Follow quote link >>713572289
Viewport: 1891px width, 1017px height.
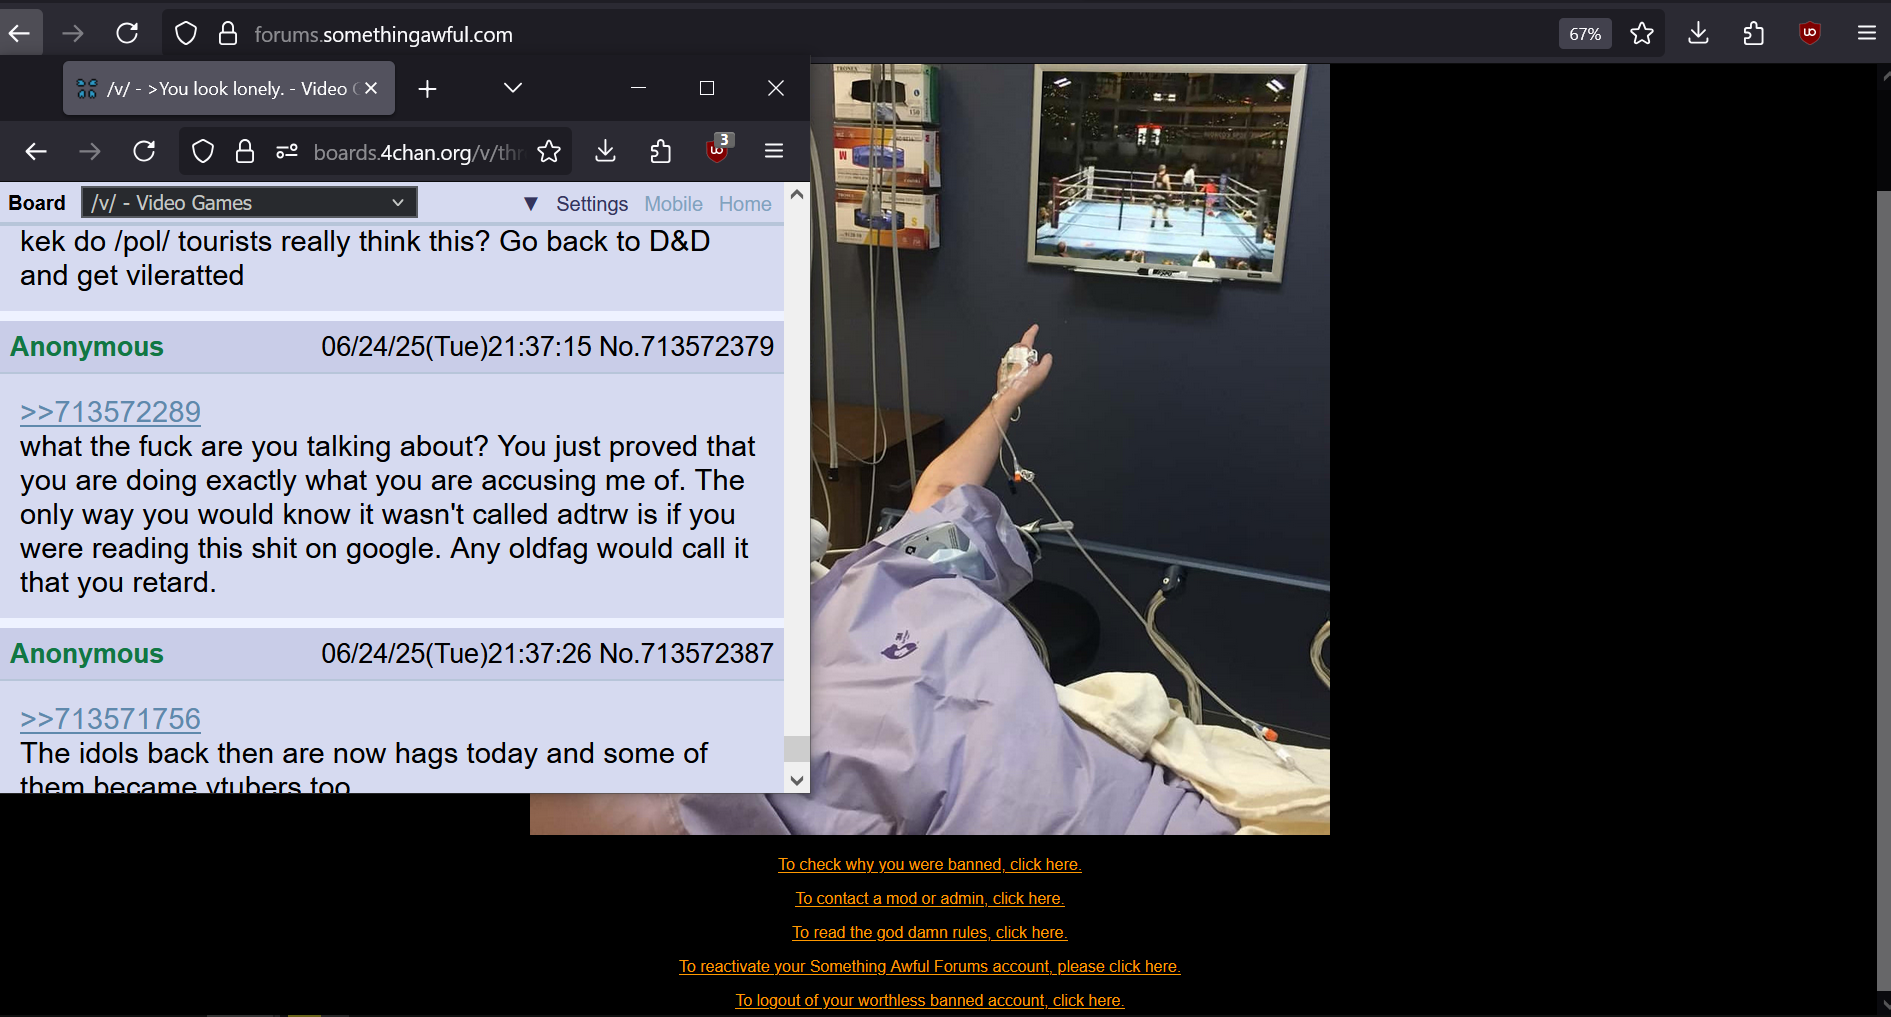[x=110, y=412]
